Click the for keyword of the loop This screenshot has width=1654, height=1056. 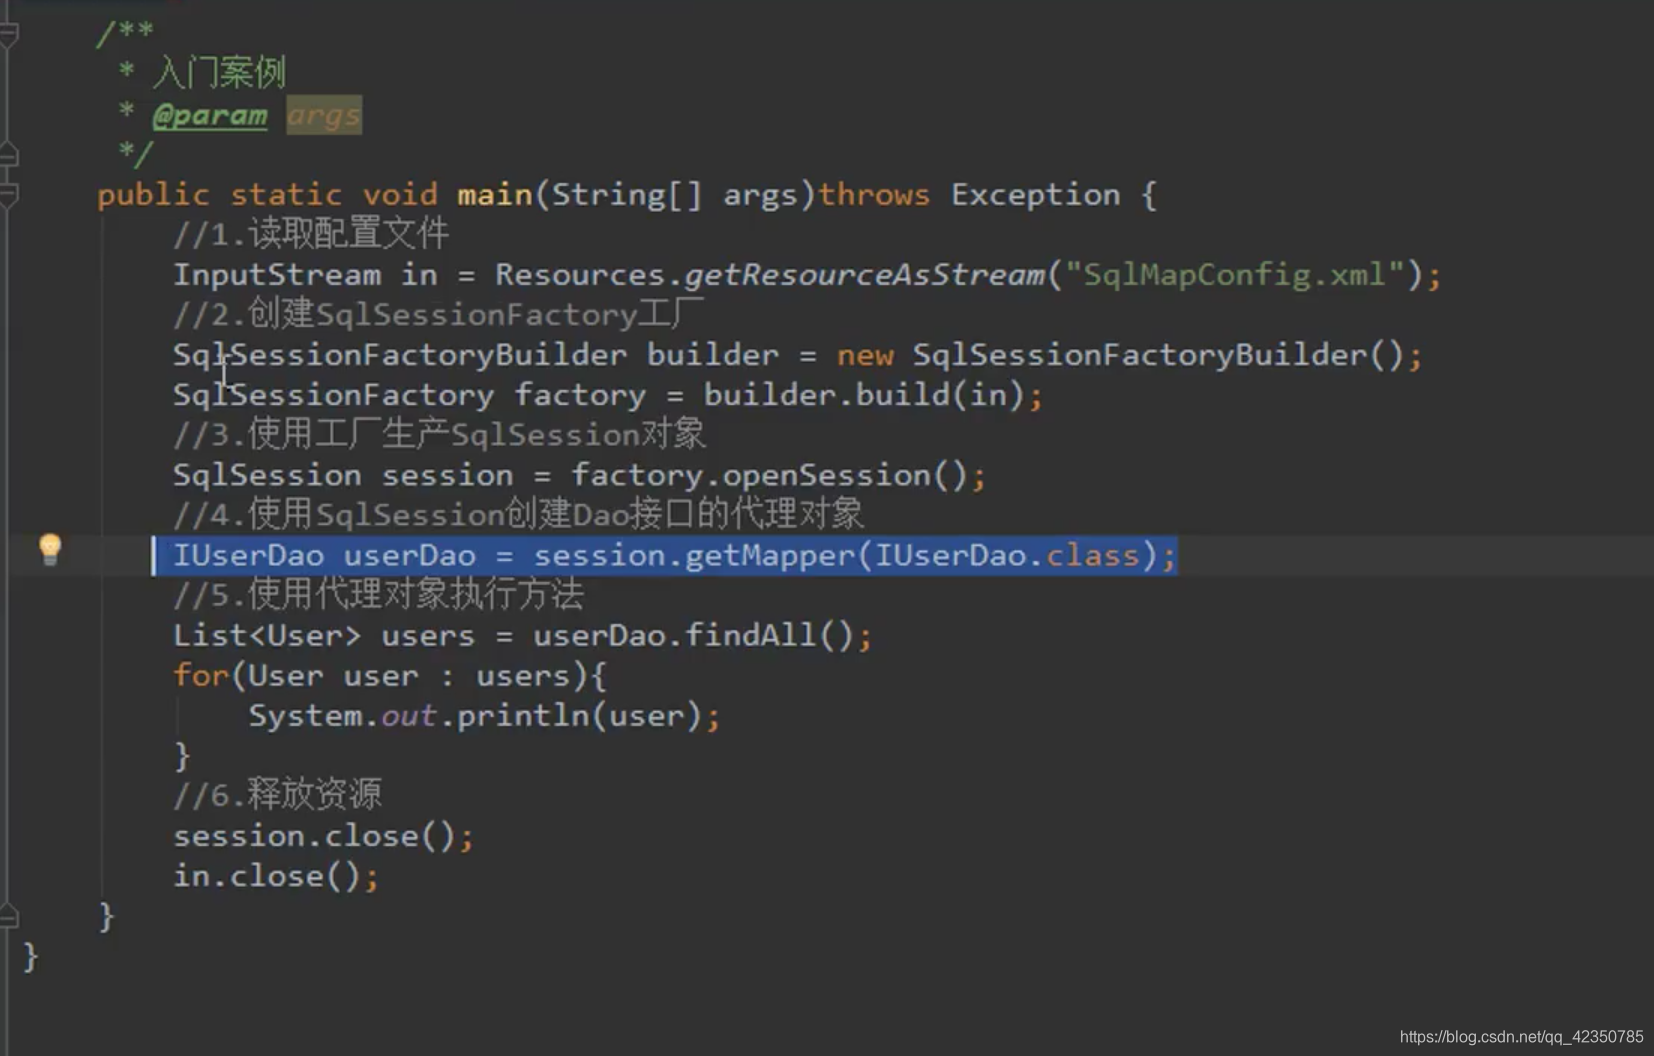pos(201,675)
